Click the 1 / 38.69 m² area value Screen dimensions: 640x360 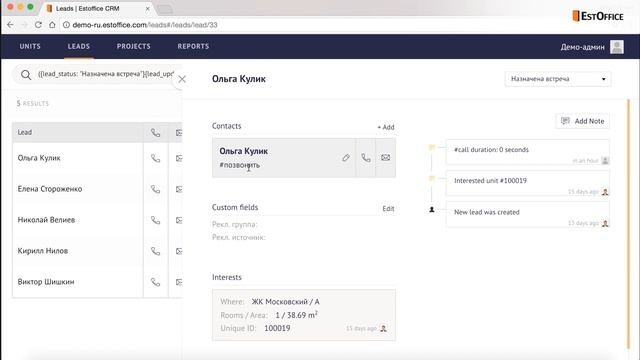[x=296, y=315]
